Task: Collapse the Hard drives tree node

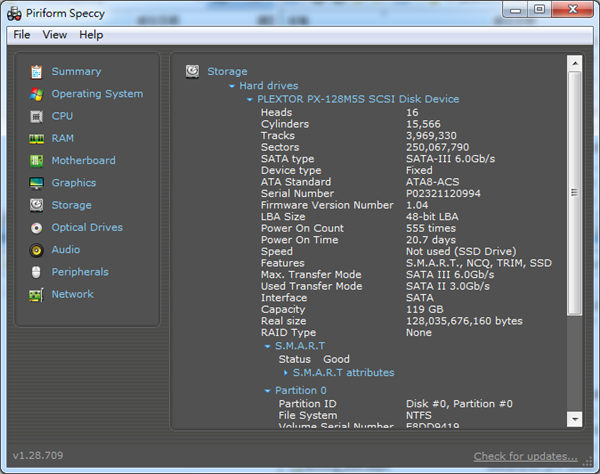Action: pos(232,87)
